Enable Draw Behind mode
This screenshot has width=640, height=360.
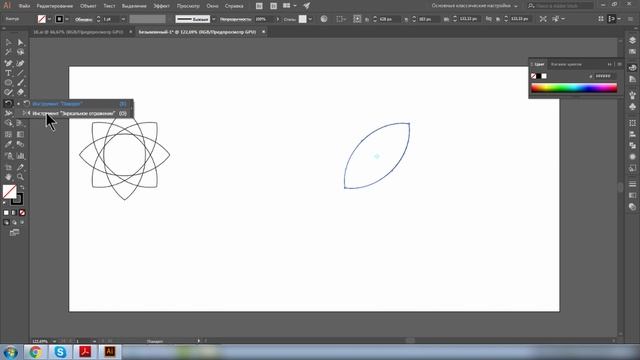14,222
